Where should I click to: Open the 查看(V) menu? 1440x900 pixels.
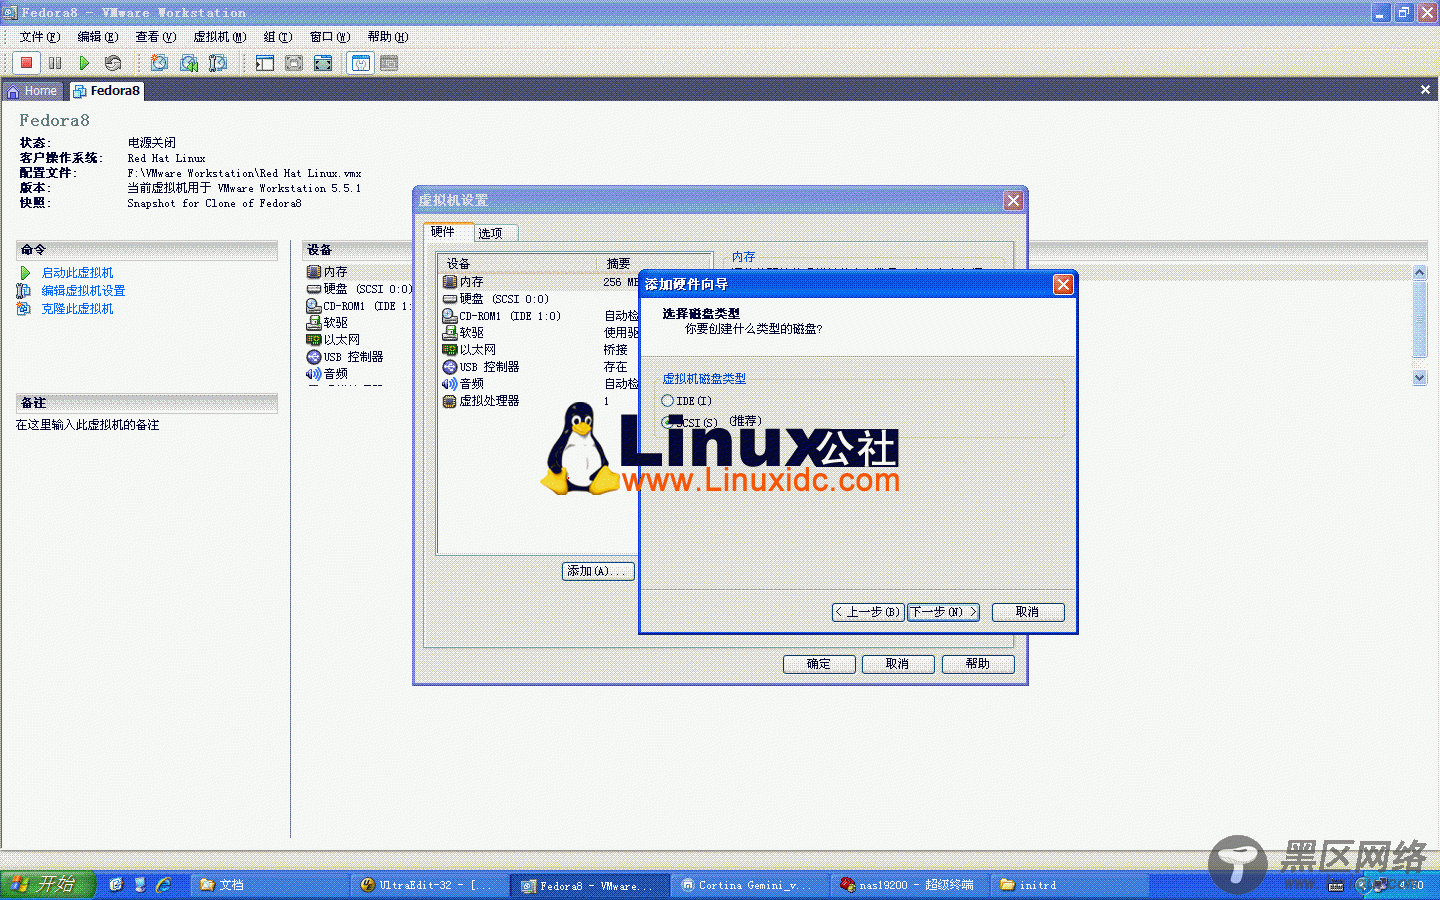[156, 37]
